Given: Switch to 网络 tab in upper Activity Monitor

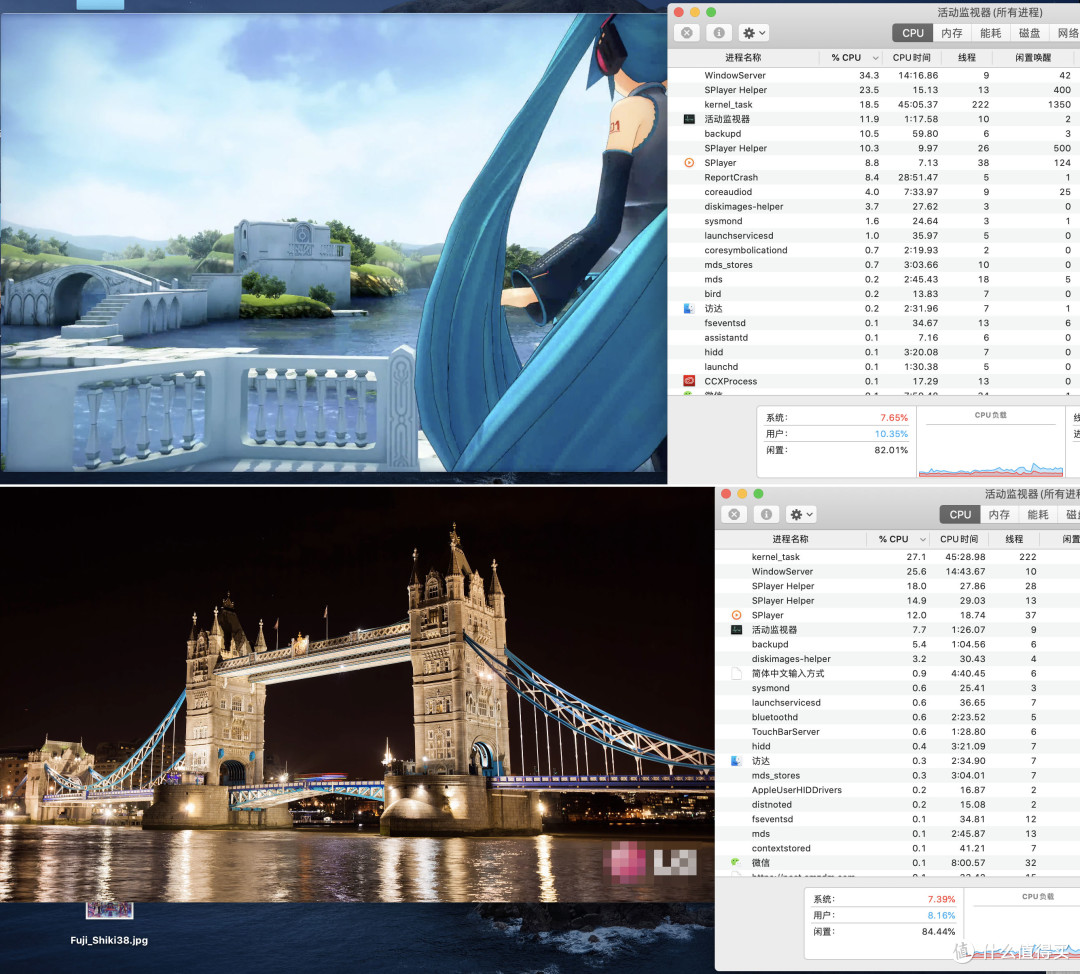Looking at the screenshot, I should point(1065,32).
